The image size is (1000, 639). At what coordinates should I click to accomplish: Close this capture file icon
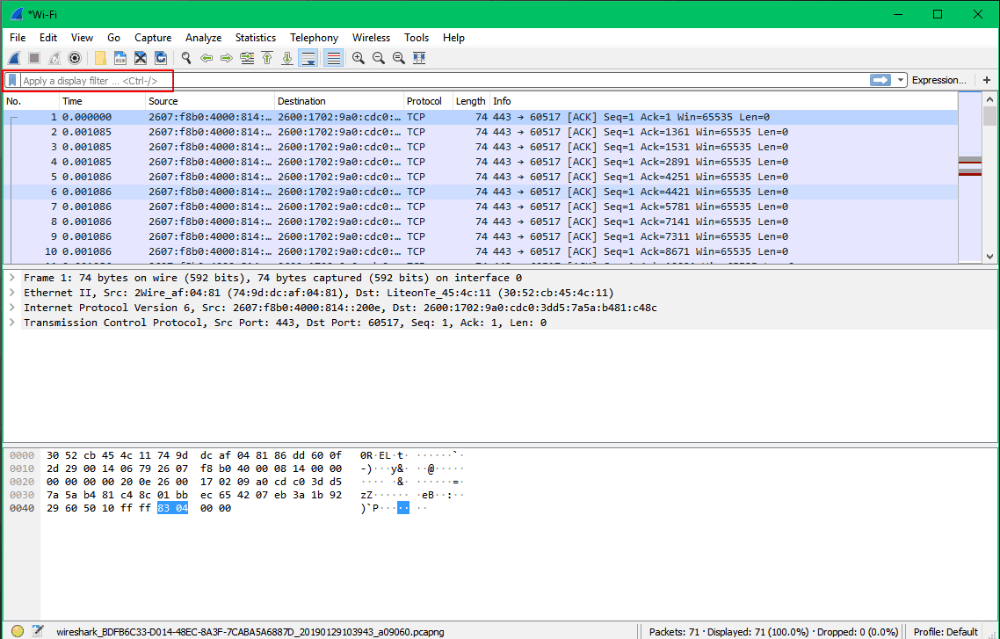(x=140, y=58)
